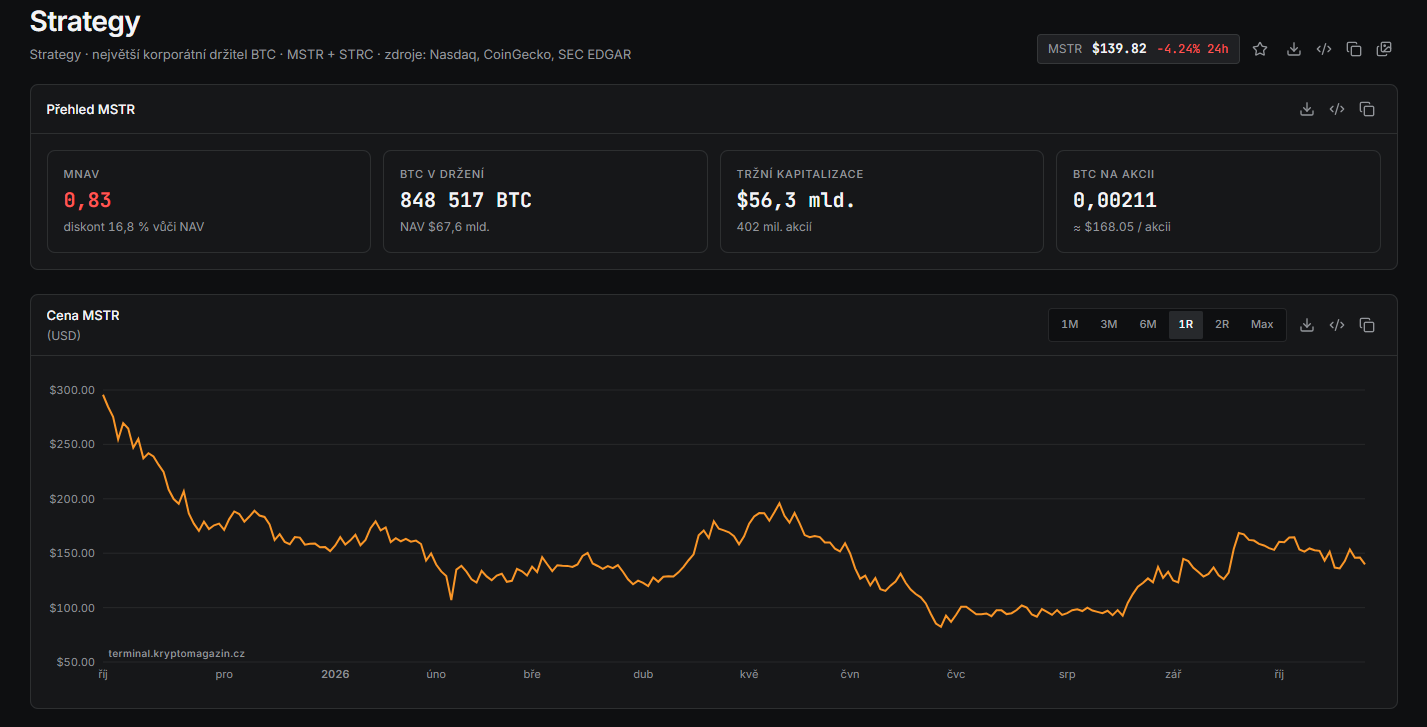This screenshot has width=1427, height=727.
Task: Click the '$300.00' y-axis label
Action: pyautogui.click(x=72, y=390)
